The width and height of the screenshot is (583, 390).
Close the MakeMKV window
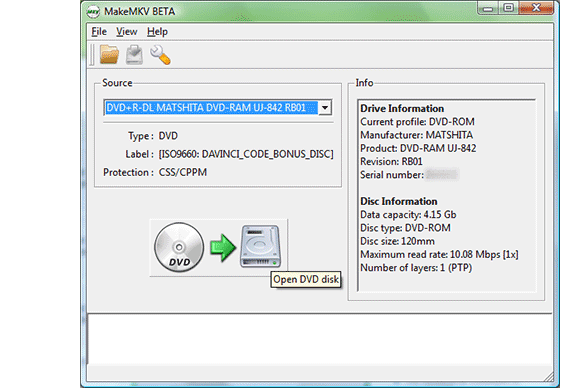pyautogui.click(x=536, y=8)
